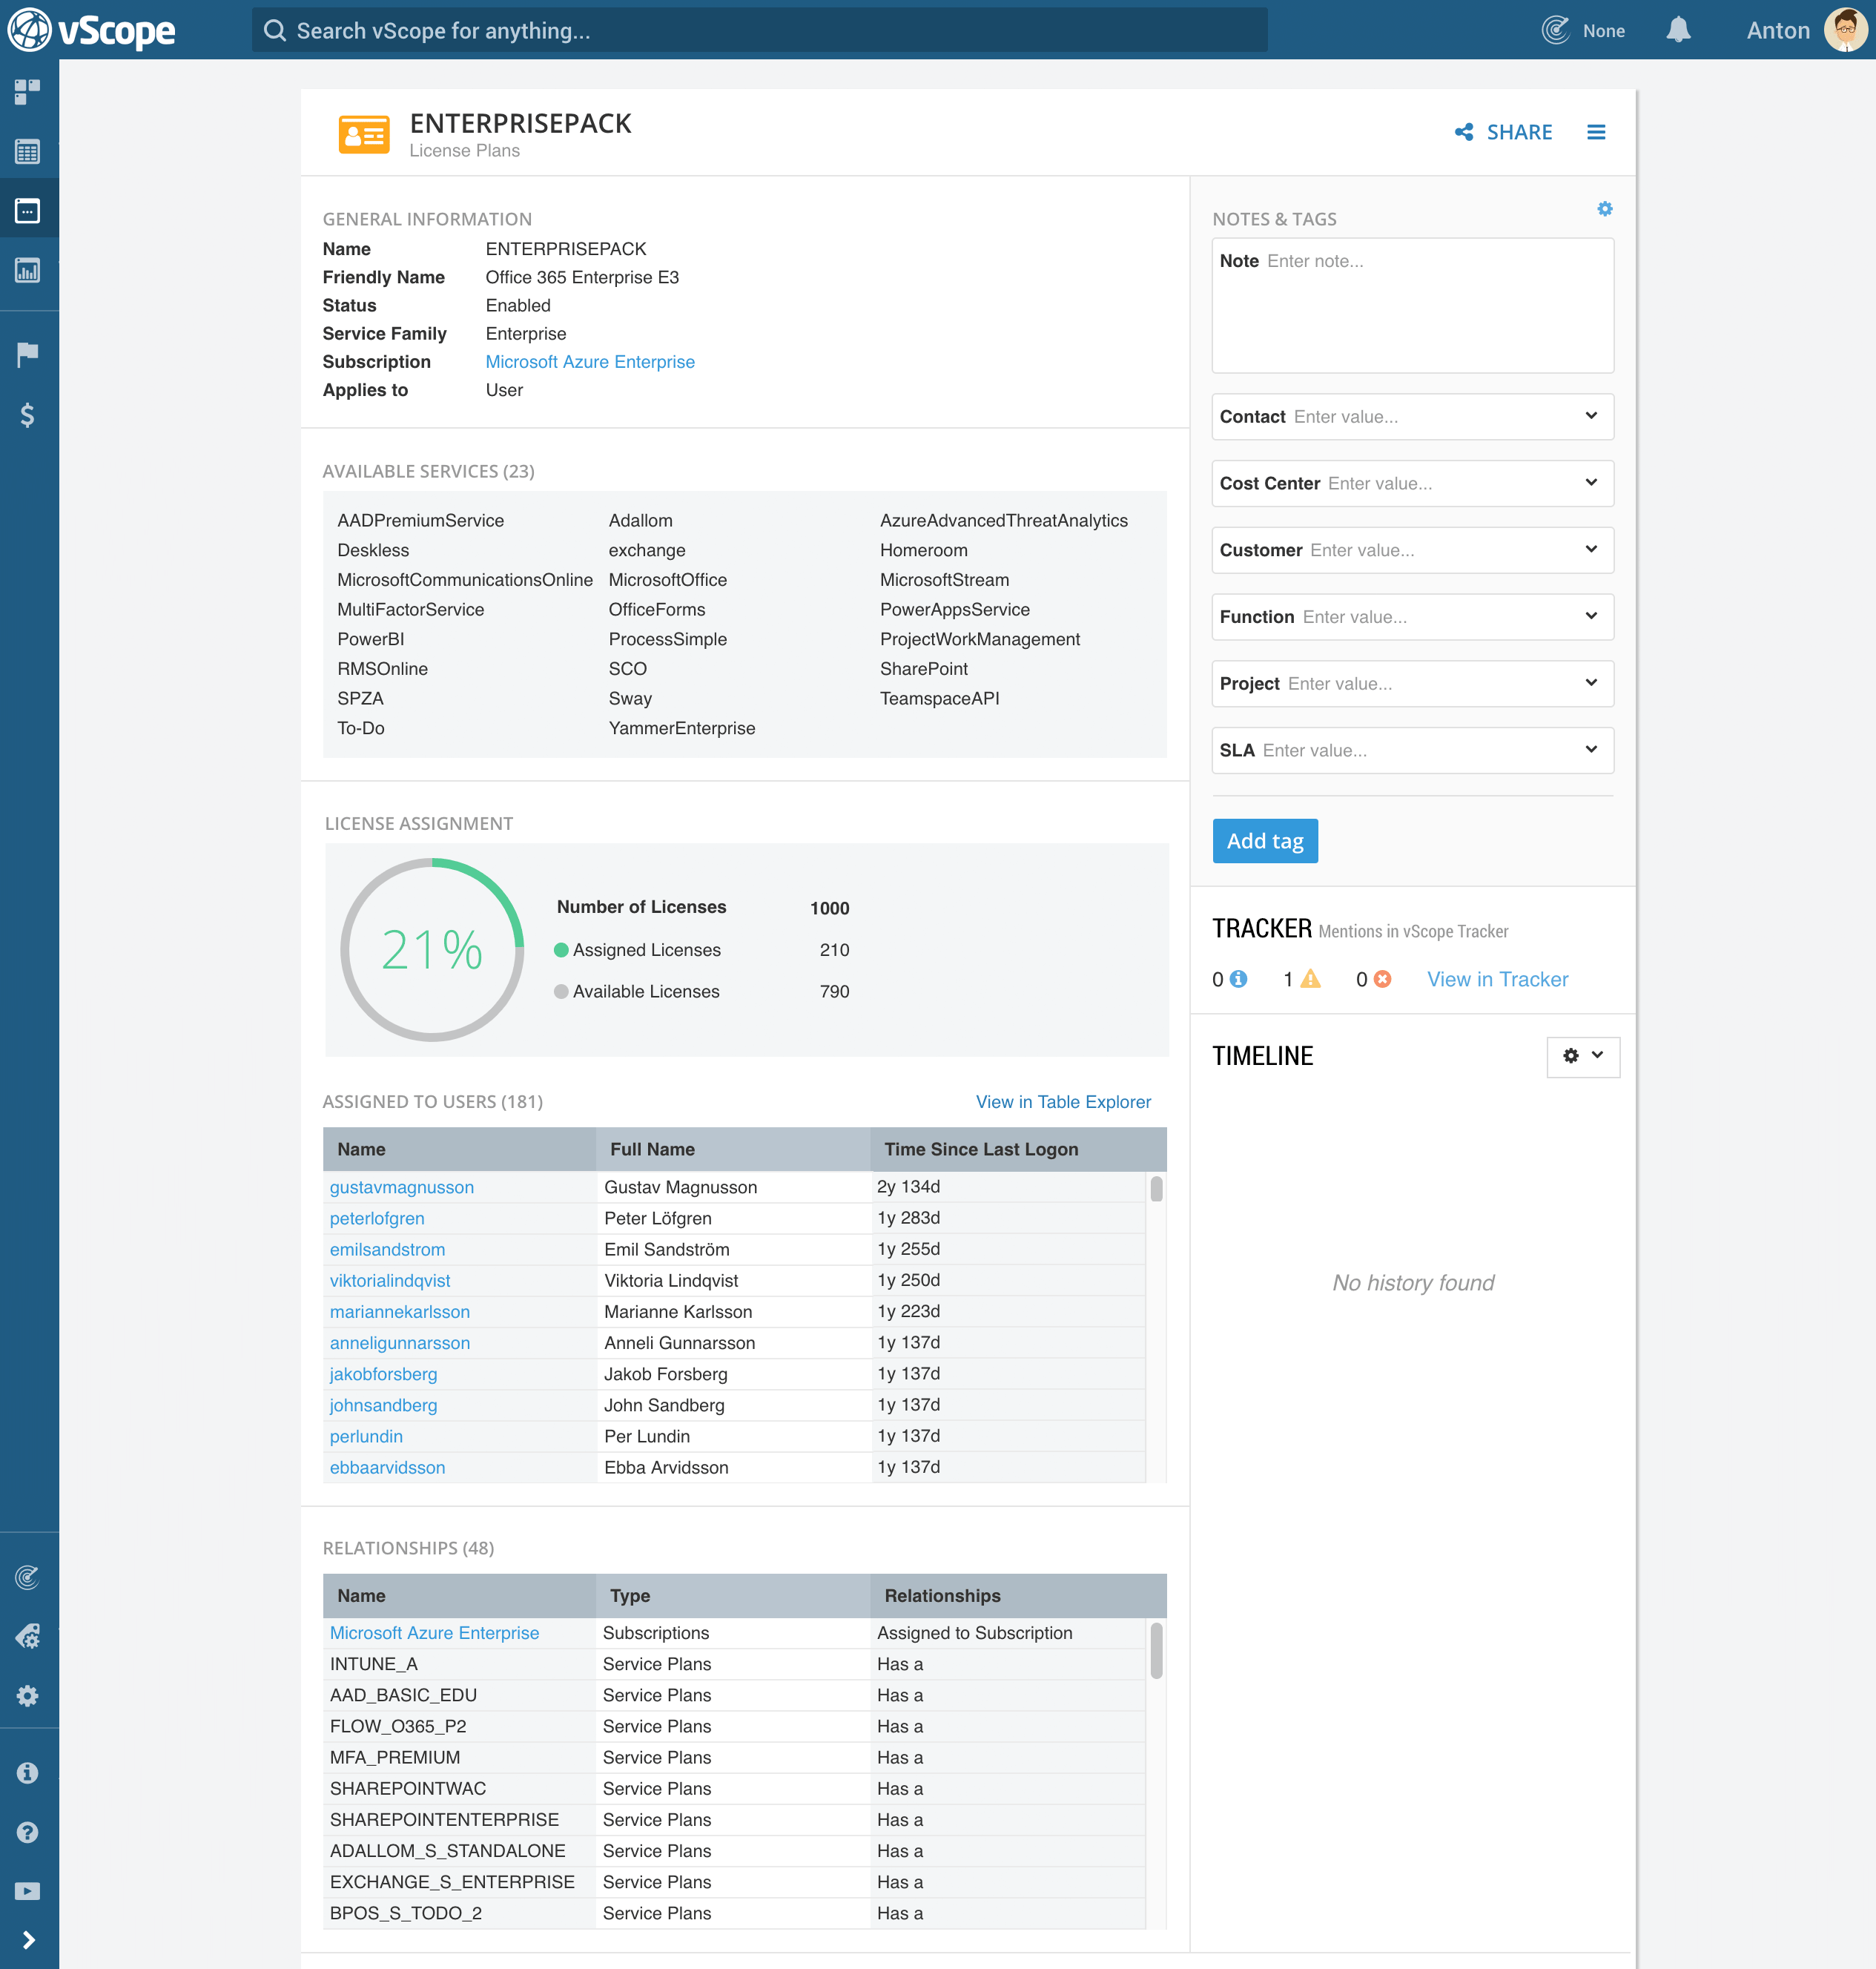Image resolution: width=1876 pixels, height=1969 pixels.
Task: Open the Microsoft Azure Enterprise subscription link
Action: click(590, 362)
